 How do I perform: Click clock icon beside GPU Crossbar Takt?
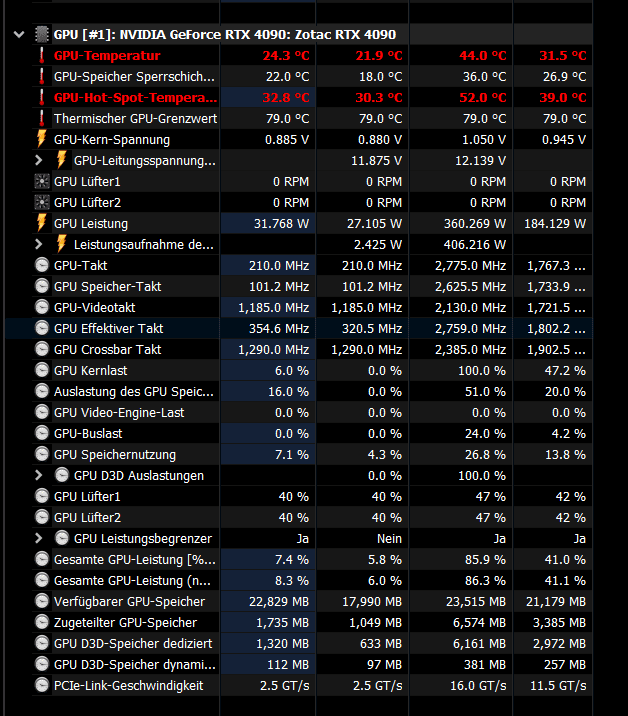pyautogui.click(x=42, y=349)
